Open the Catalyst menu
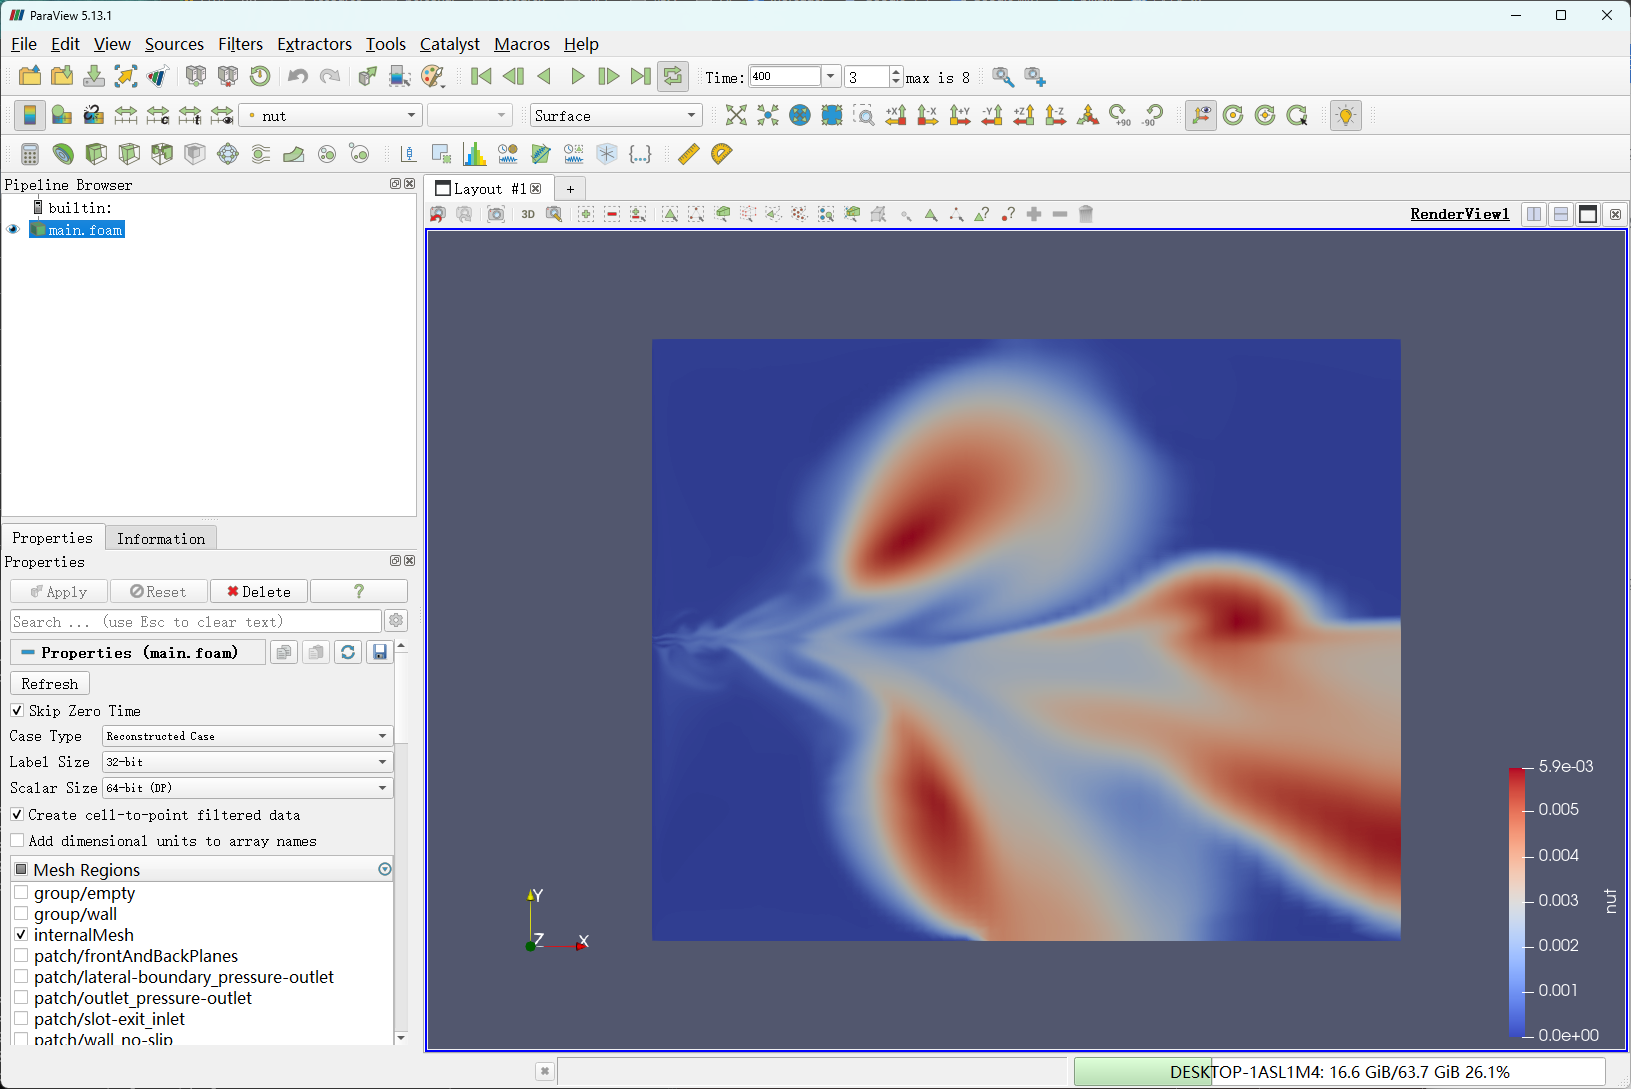The height and width of the screenshot is (1089, 1631). click(x=450, y=44)
